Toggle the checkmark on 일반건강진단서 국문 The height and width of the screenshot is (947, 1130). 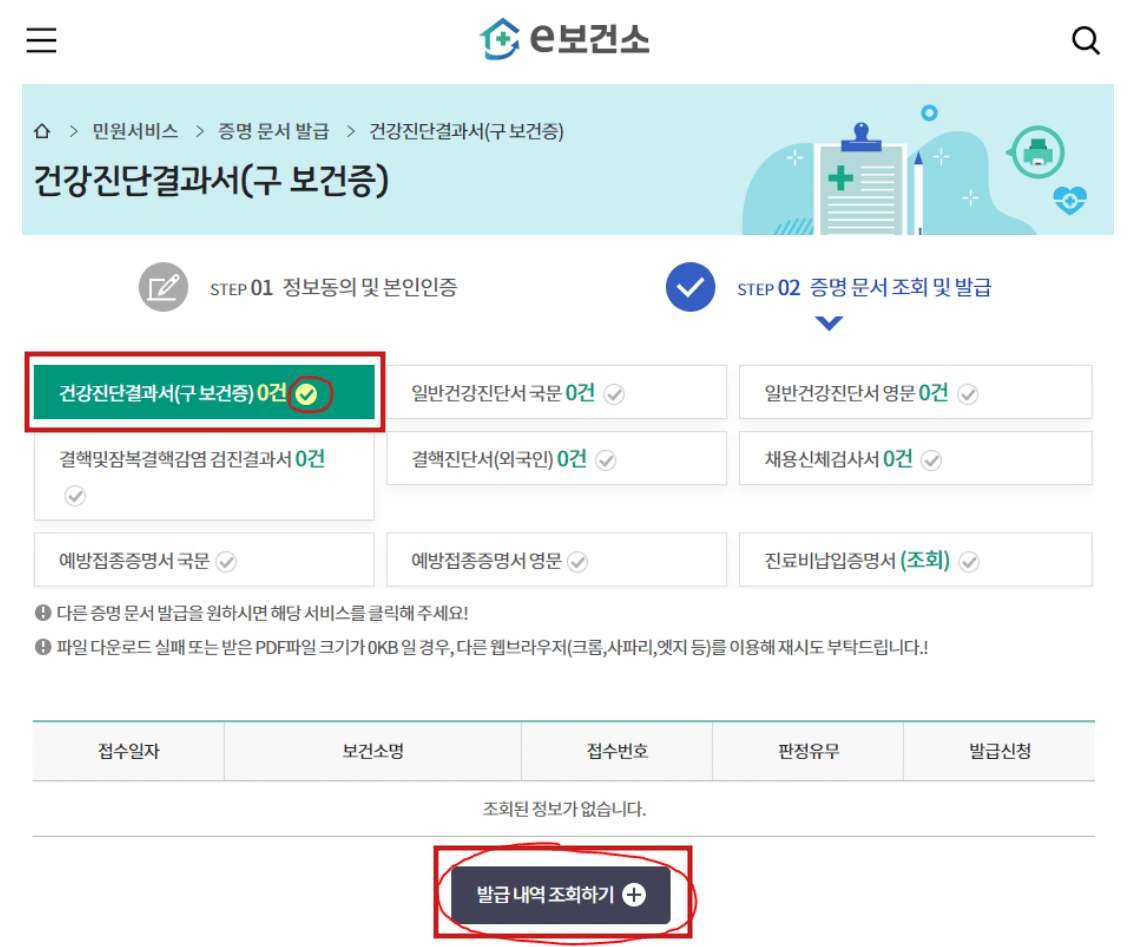(x=615, y=393)
